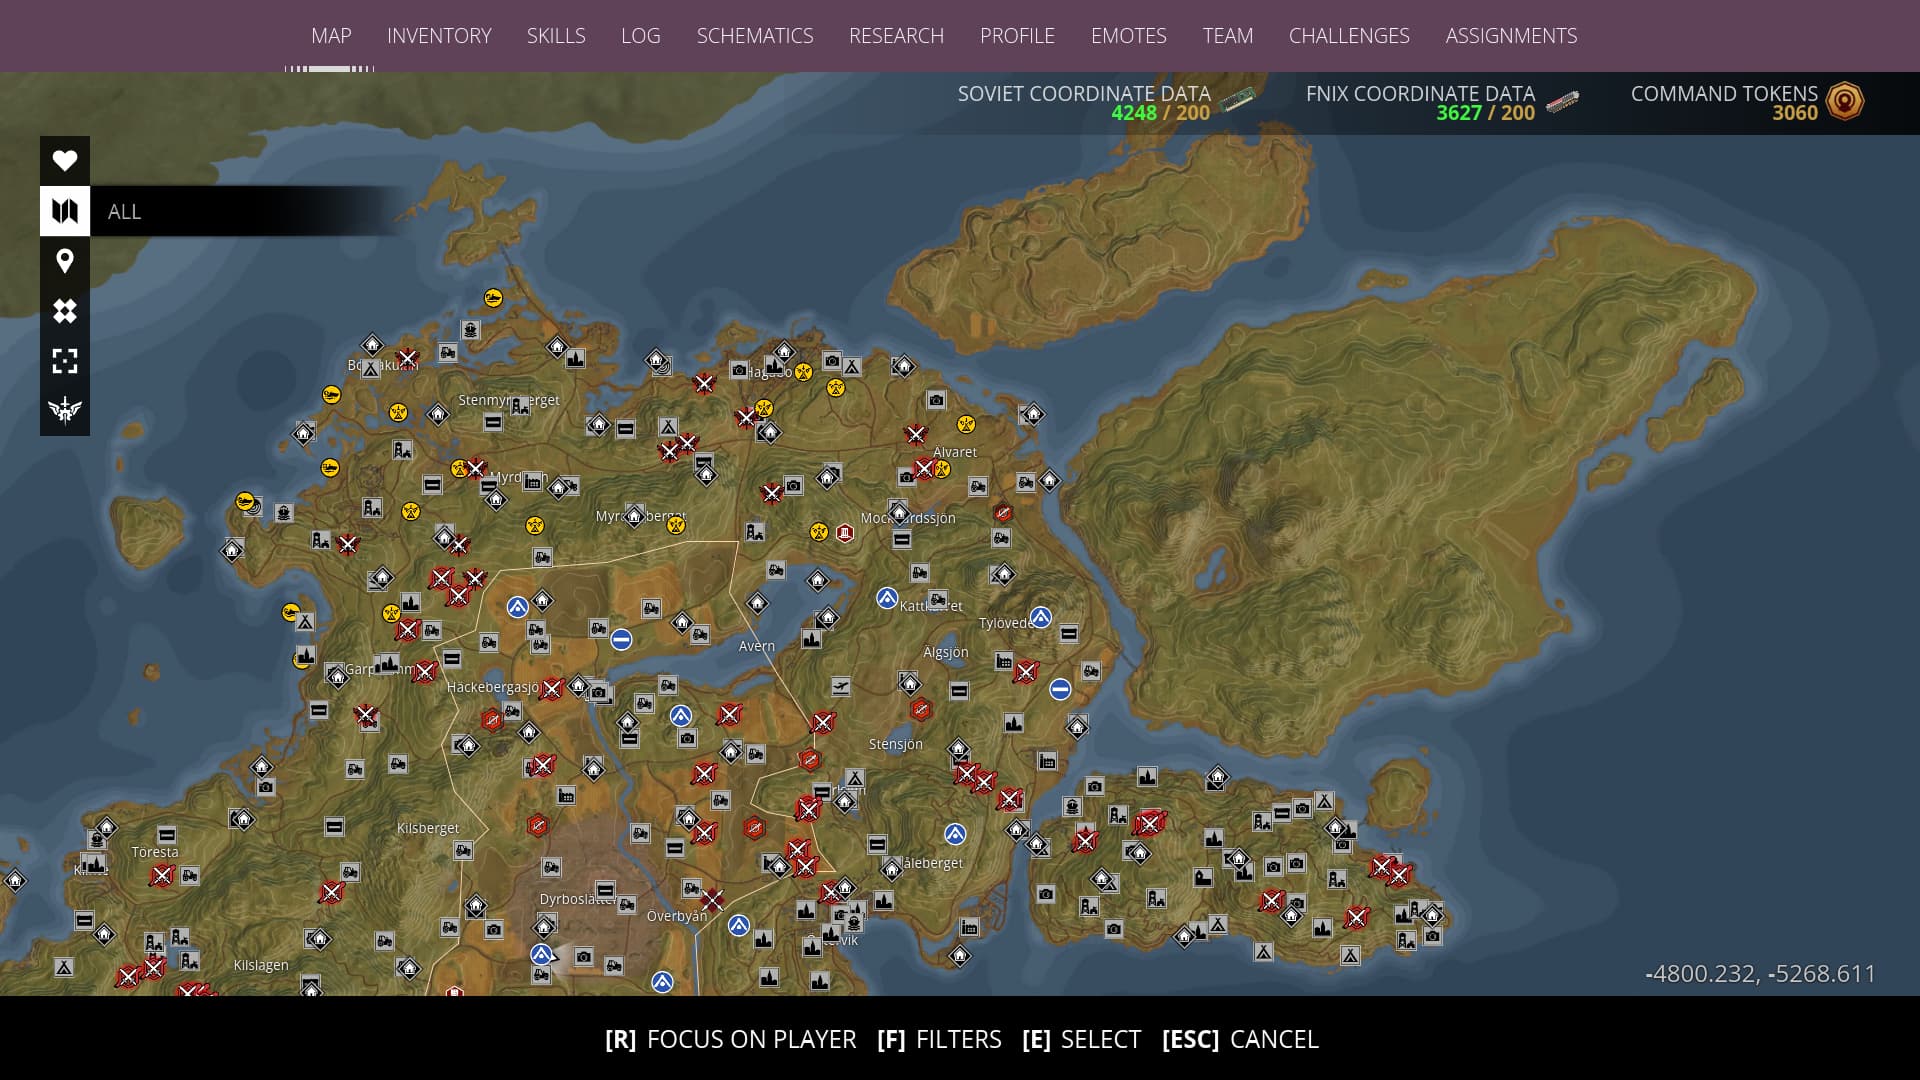Open the EMOTES tab

(x=1128, y=36)
